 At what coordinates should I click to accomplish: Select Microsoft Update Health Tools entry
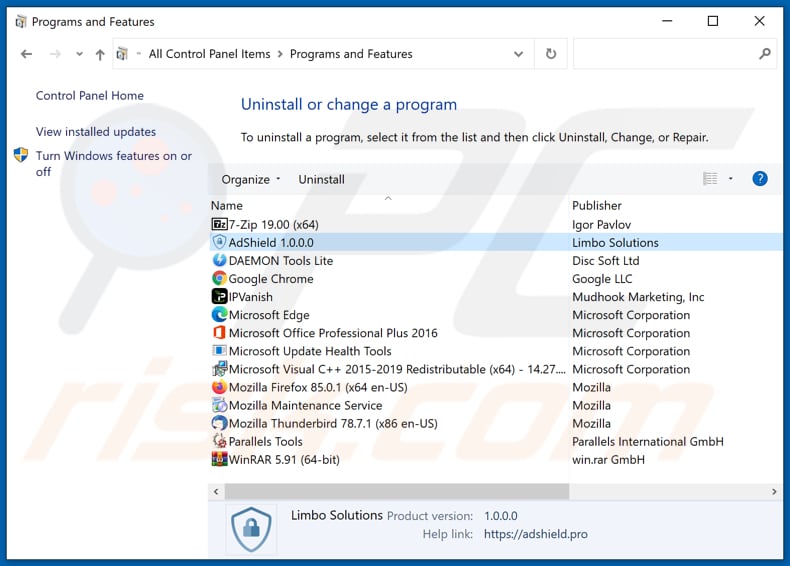click(496, 351)
